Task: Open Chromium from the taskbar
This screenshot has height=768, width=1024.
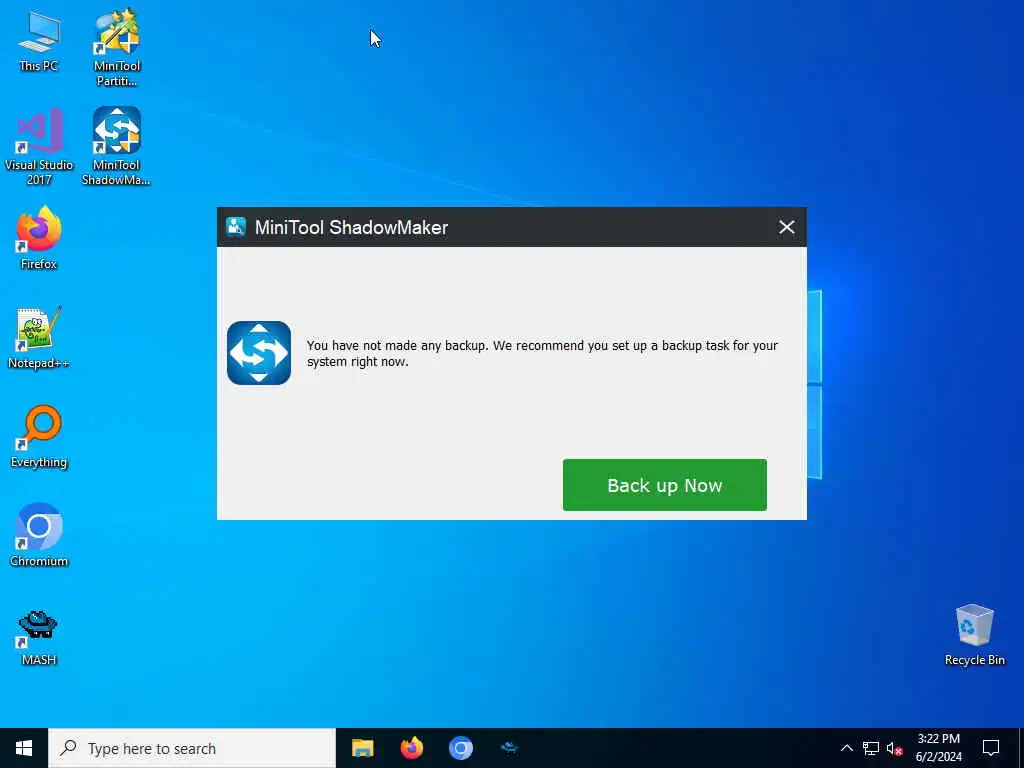Action: click(x=460, y=748)
